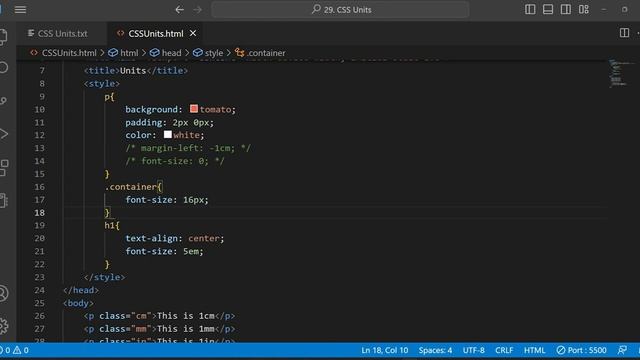640x360 pixels.
Task: Click 'UTF-8' encoding in status bar
Action: tap(473, 350)
